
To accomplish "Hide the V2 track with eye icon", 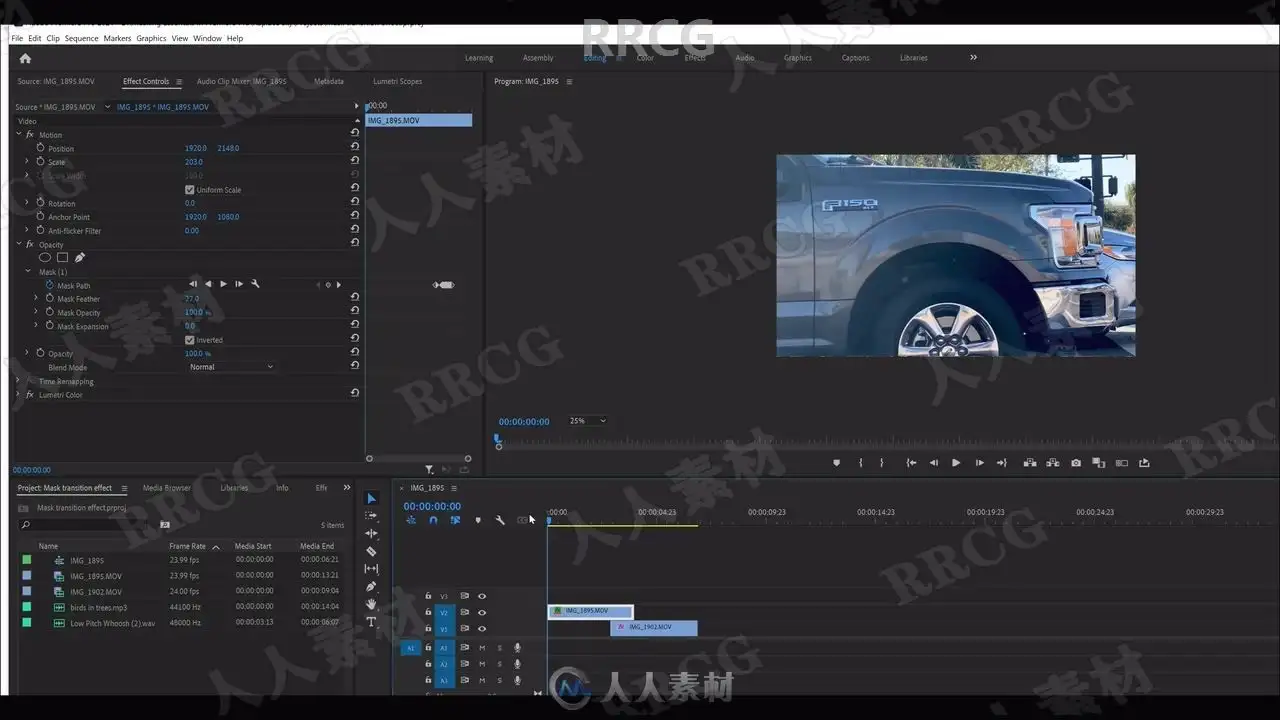I will click(482, 613).
